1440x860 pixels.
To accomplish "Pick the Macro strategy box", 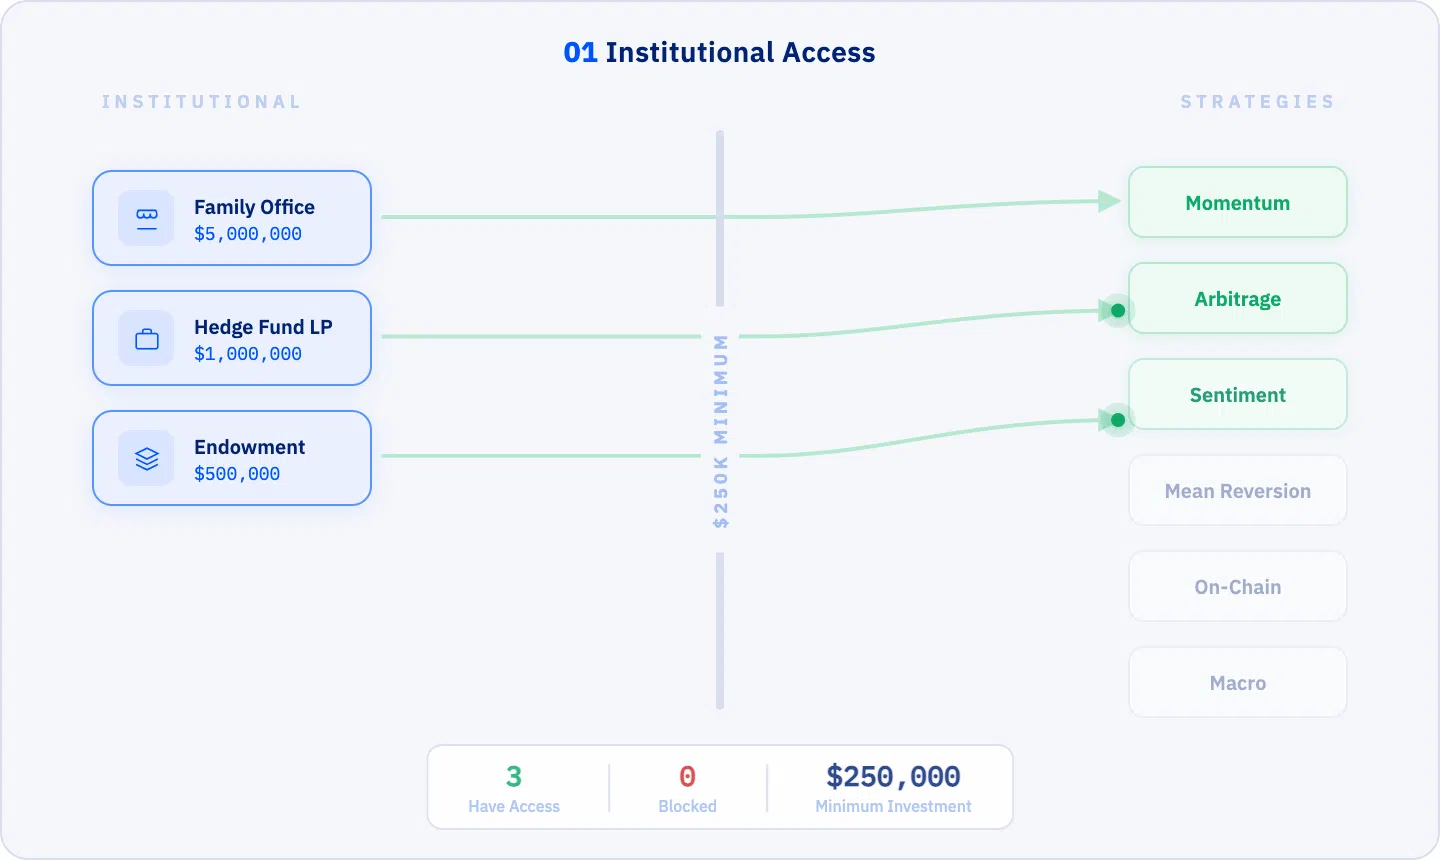I will click(1238, 682).
